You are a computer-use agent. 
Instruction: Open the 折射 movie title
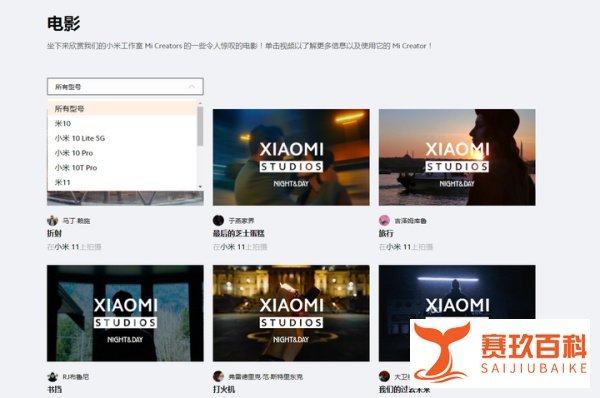point(54,233)
